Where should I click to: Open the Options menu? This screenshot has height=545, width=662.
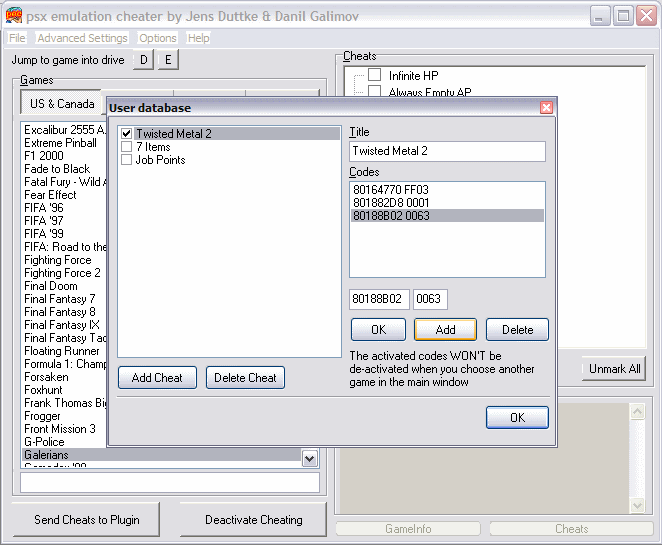click(x=157, y=38)
